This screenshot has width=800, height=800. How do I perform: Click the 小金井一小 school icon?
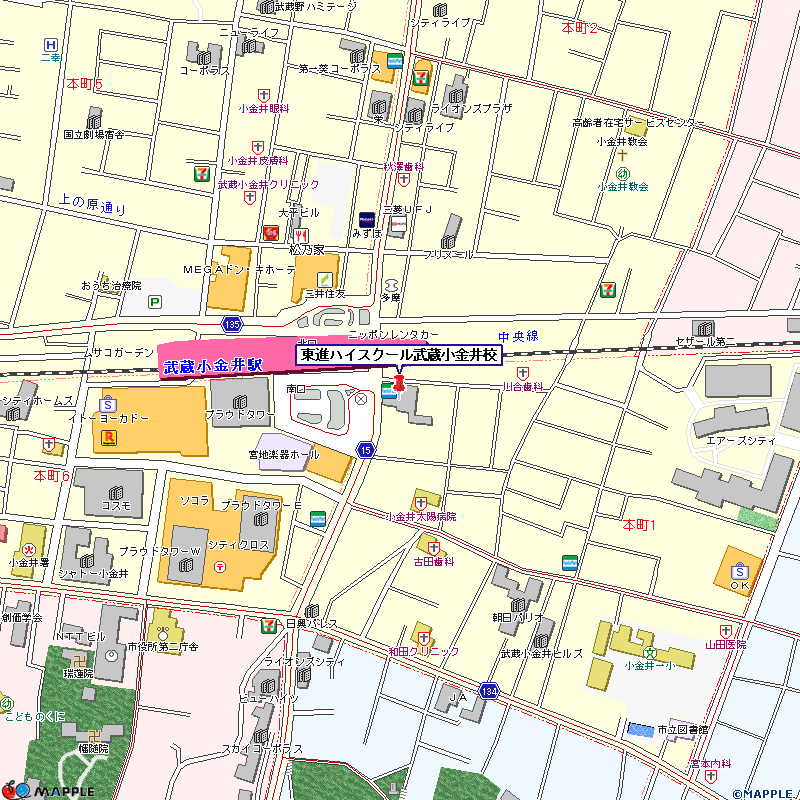click(x=650, y=651)
